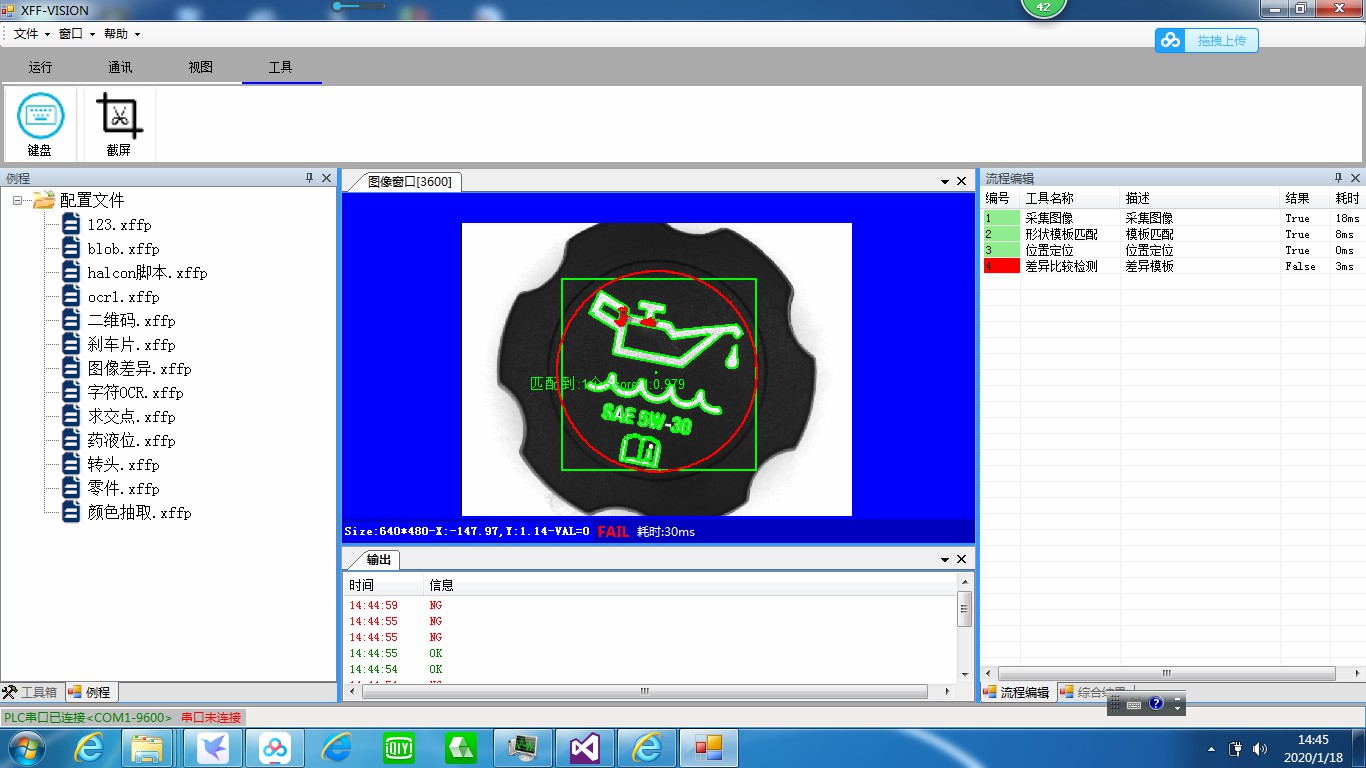Click the output panel vertical scrollbar

tap(964, 608)
